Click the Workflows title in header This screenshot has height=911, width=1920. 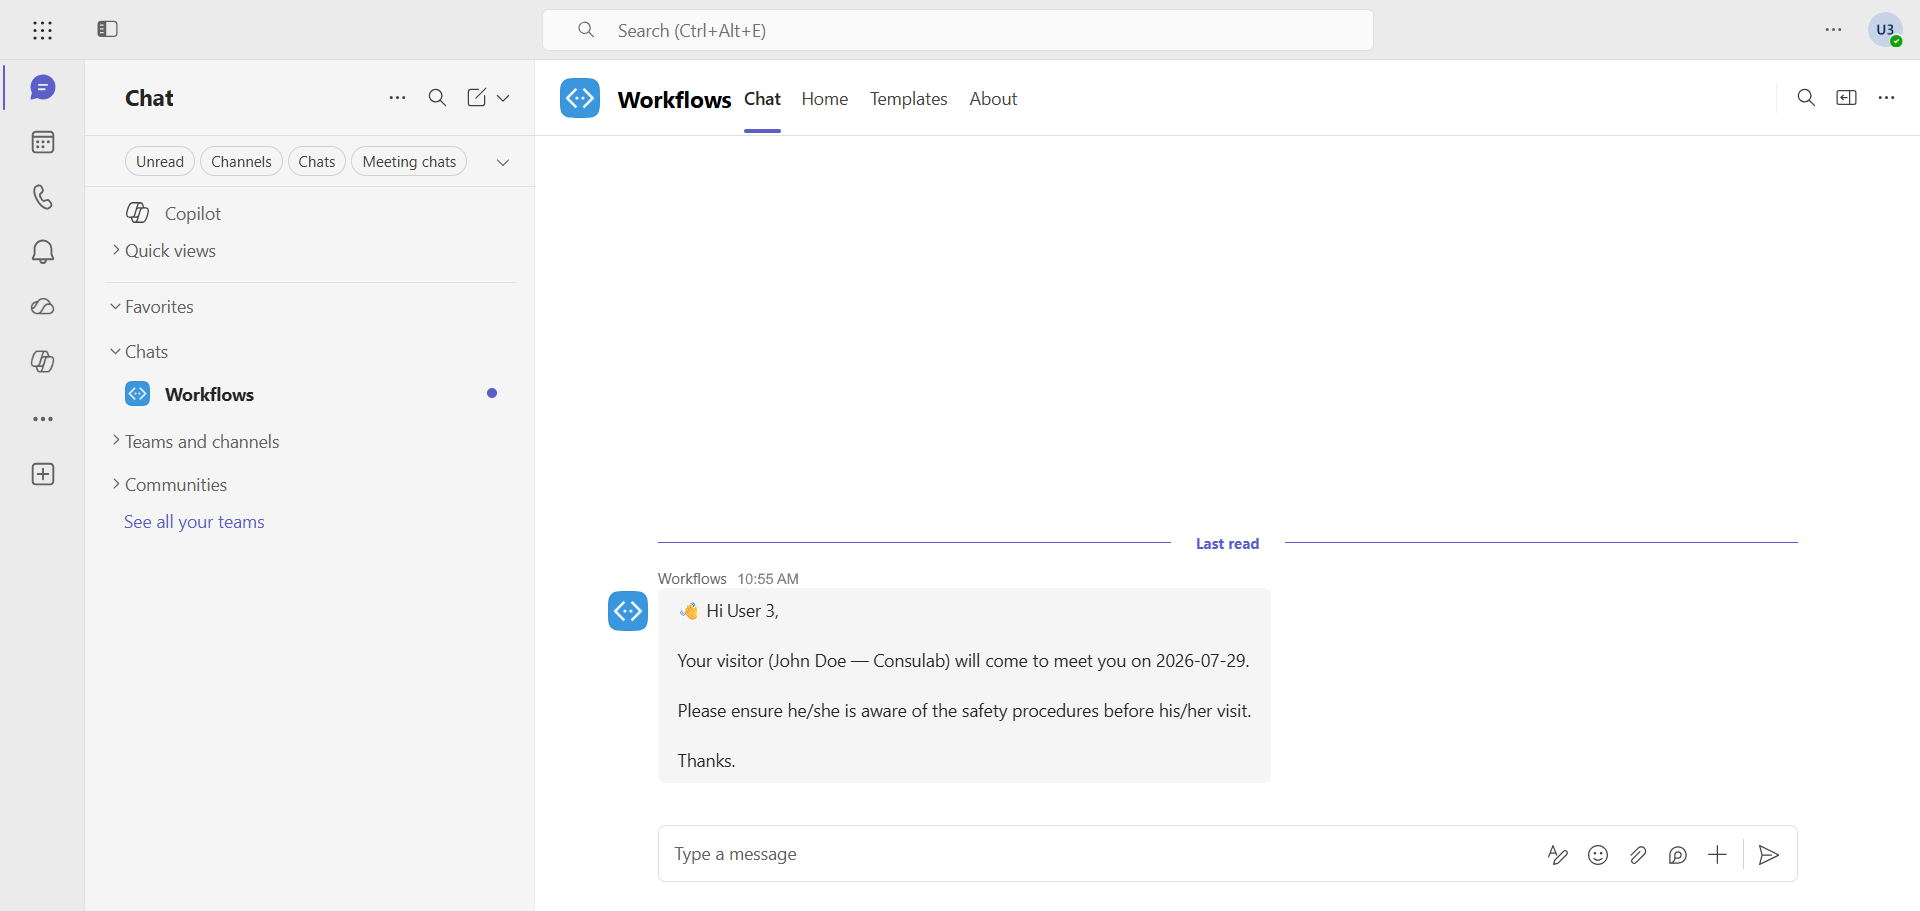pos(675,100)
